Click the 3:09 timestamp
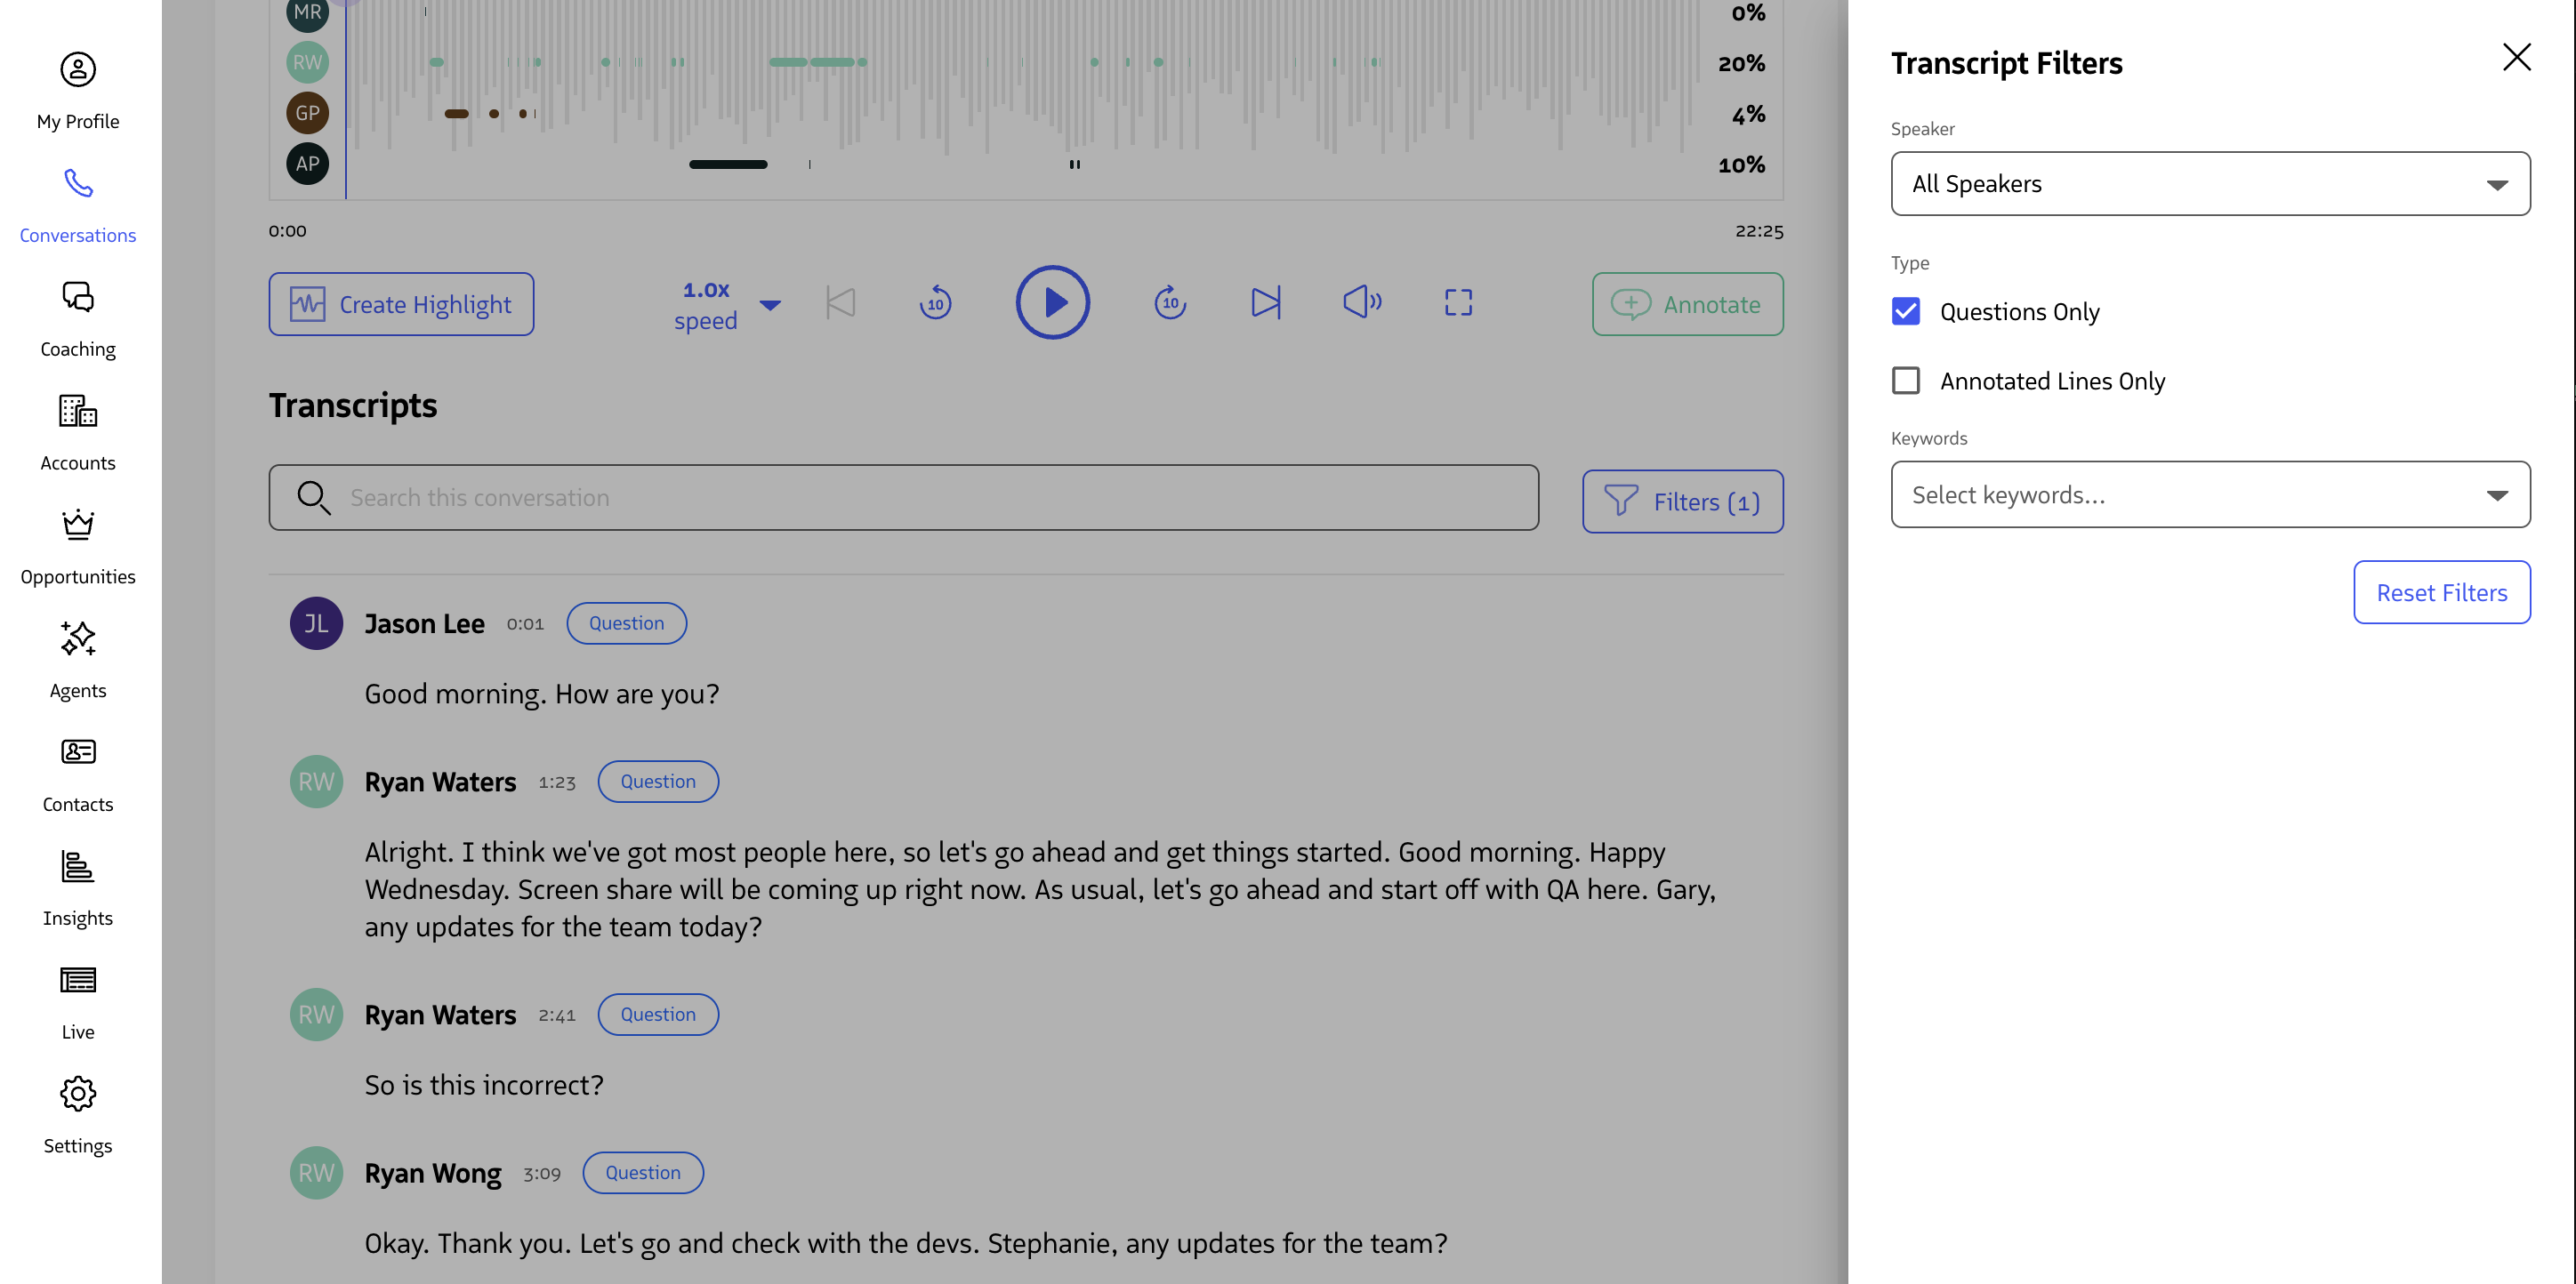The width and height of the screenshot is (2576, 1284). [x=542, y=1173]
